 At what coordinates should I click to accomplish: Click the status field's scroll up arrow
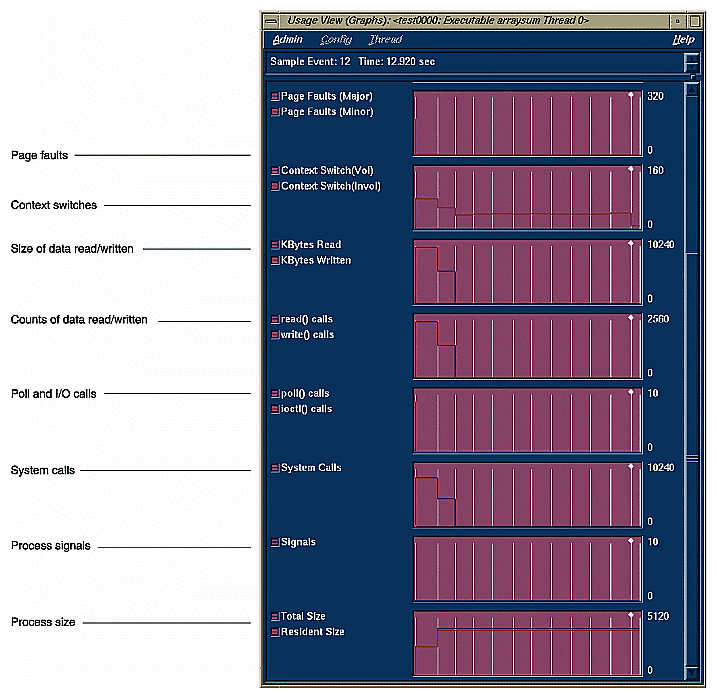691,58
